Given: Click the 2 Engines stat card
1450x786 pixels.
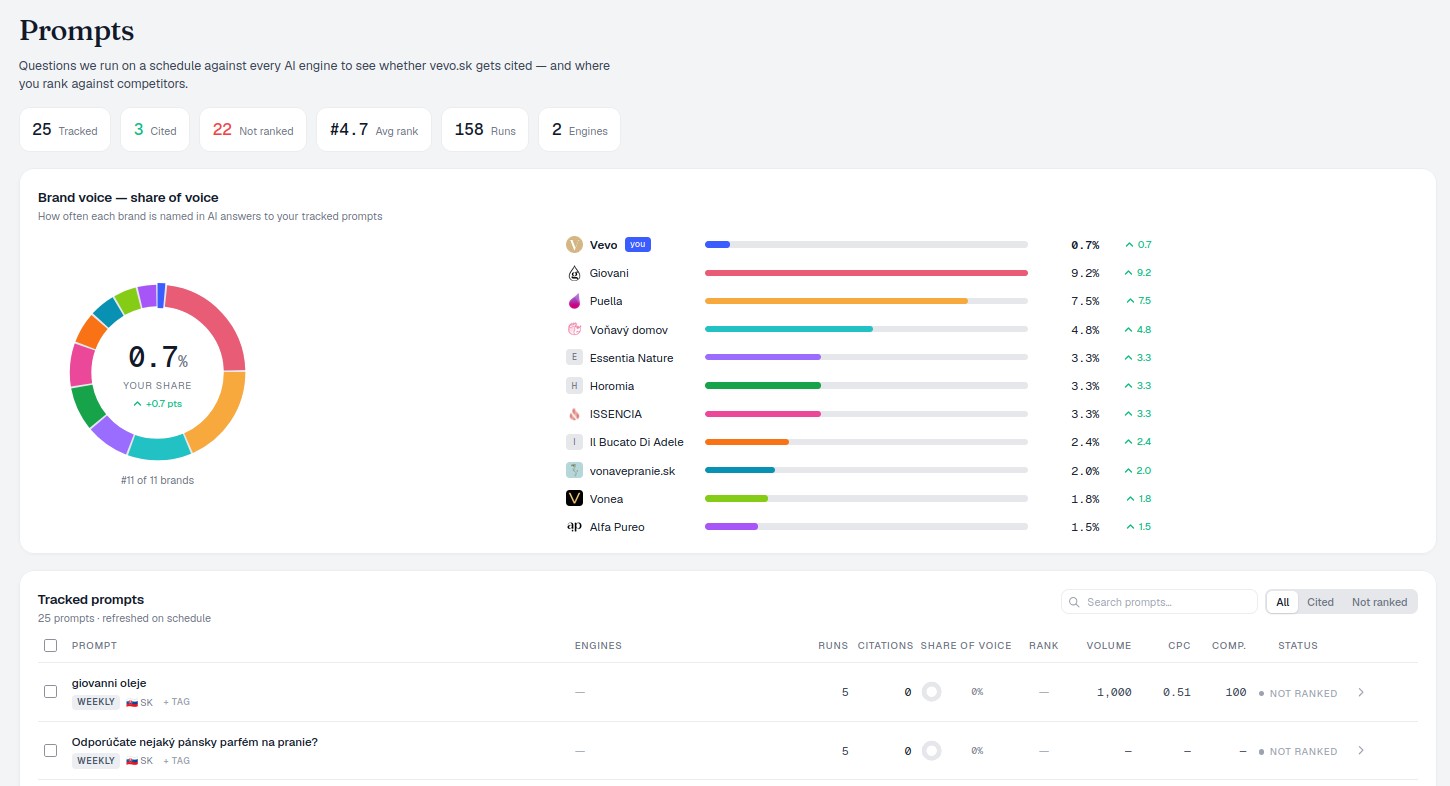Looking at the screenshot, I should (579, 130).
